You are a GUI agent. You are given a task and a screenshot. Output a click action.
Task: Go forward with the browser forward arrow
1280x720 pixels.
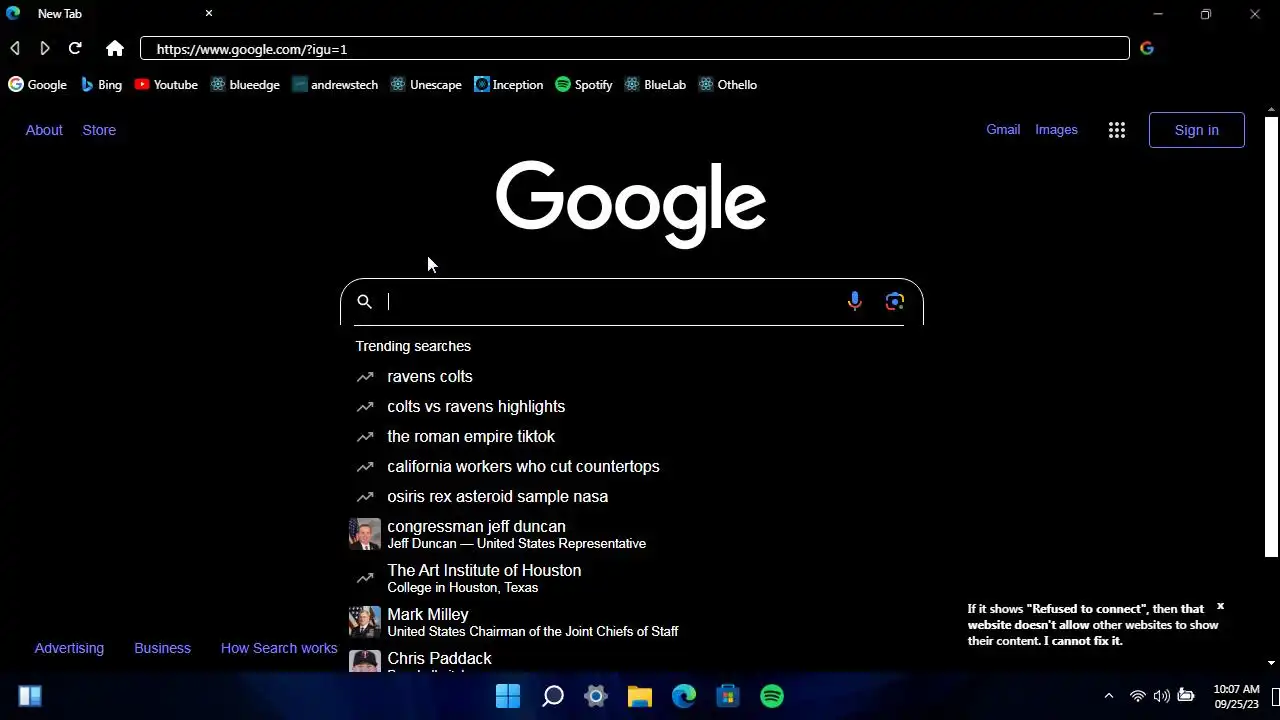(44, 48)
